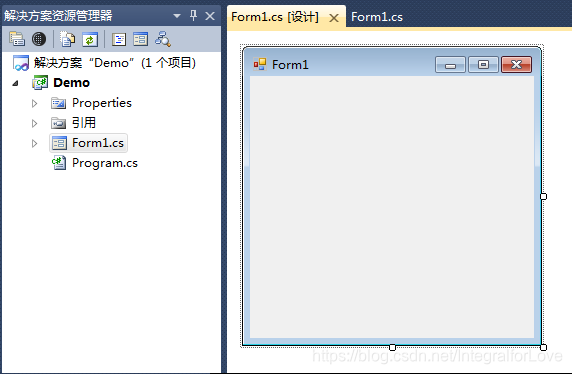Close the Solution Explorer panel

click(210, 16)
